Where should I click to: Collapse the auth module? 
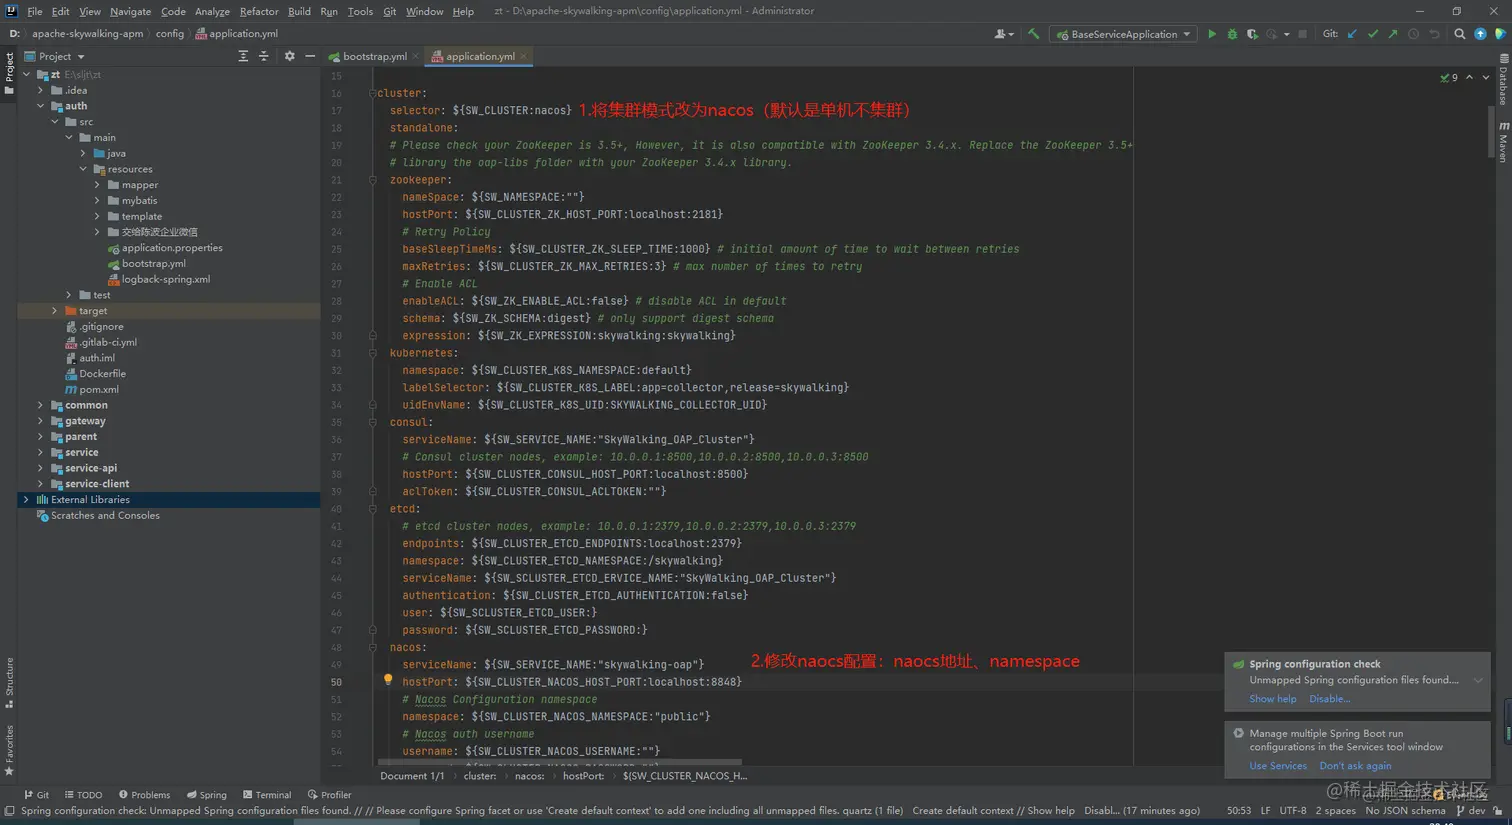click(41, 106)
